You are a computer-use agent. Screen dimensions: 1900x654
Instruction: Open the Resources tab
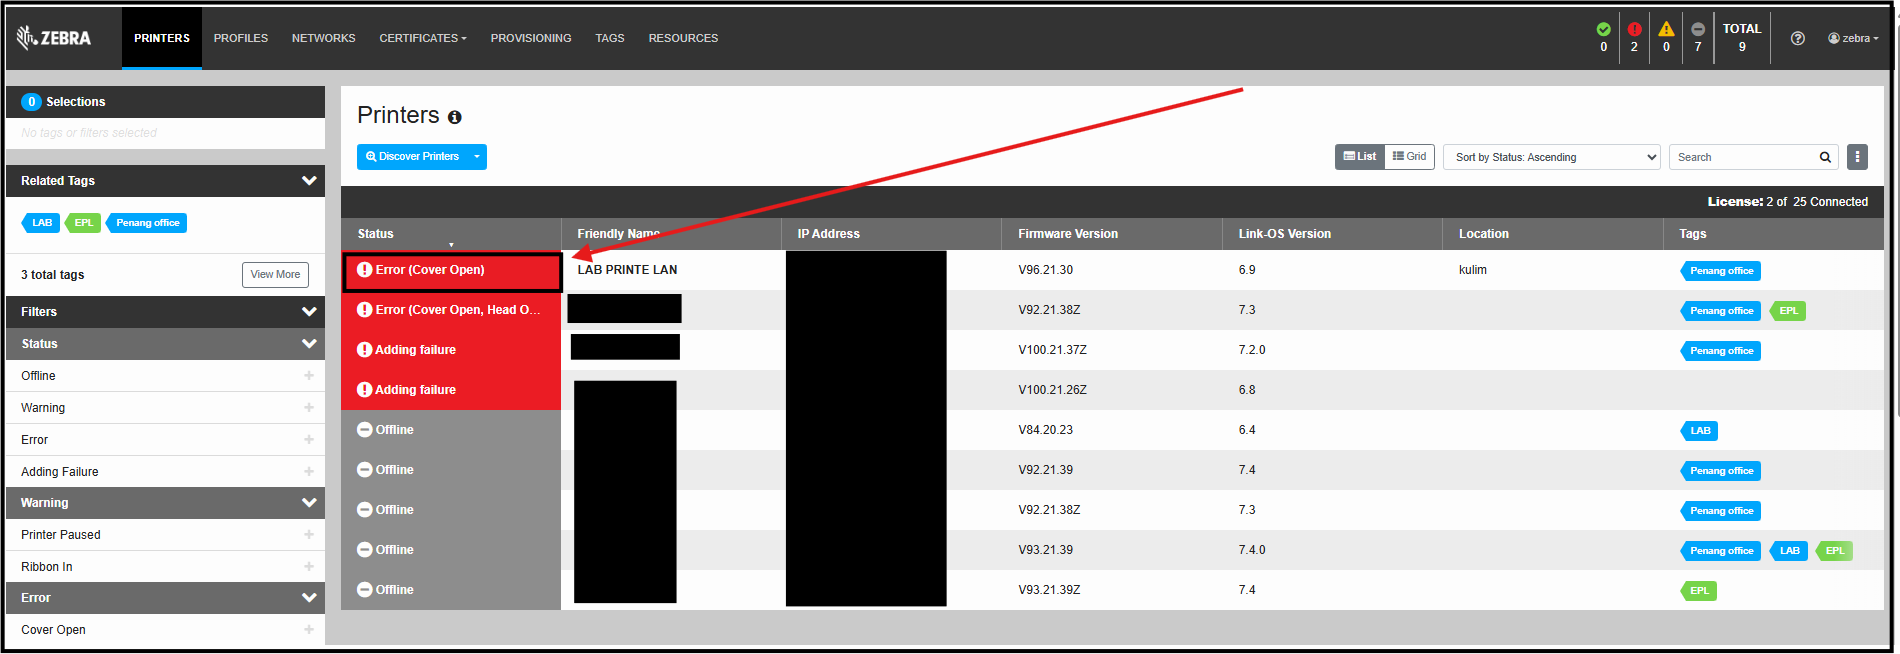click(683, 38)
